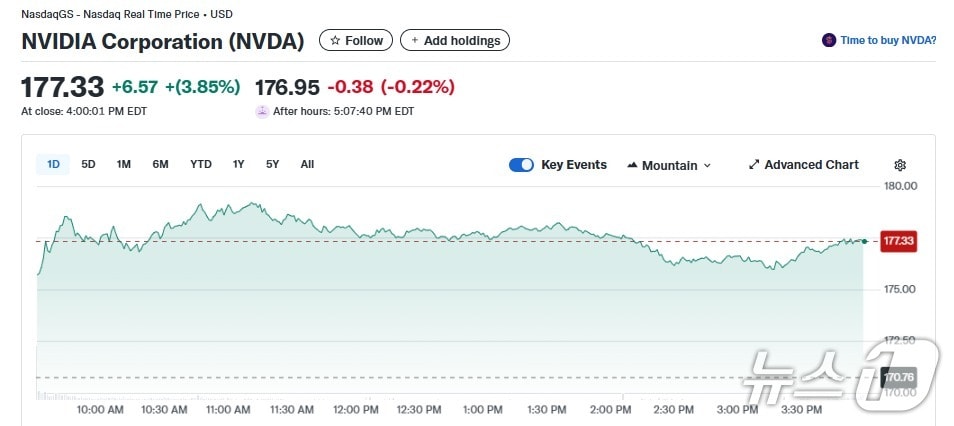
Task: Click the 170.76 previous close label
Action: point(897,377)
